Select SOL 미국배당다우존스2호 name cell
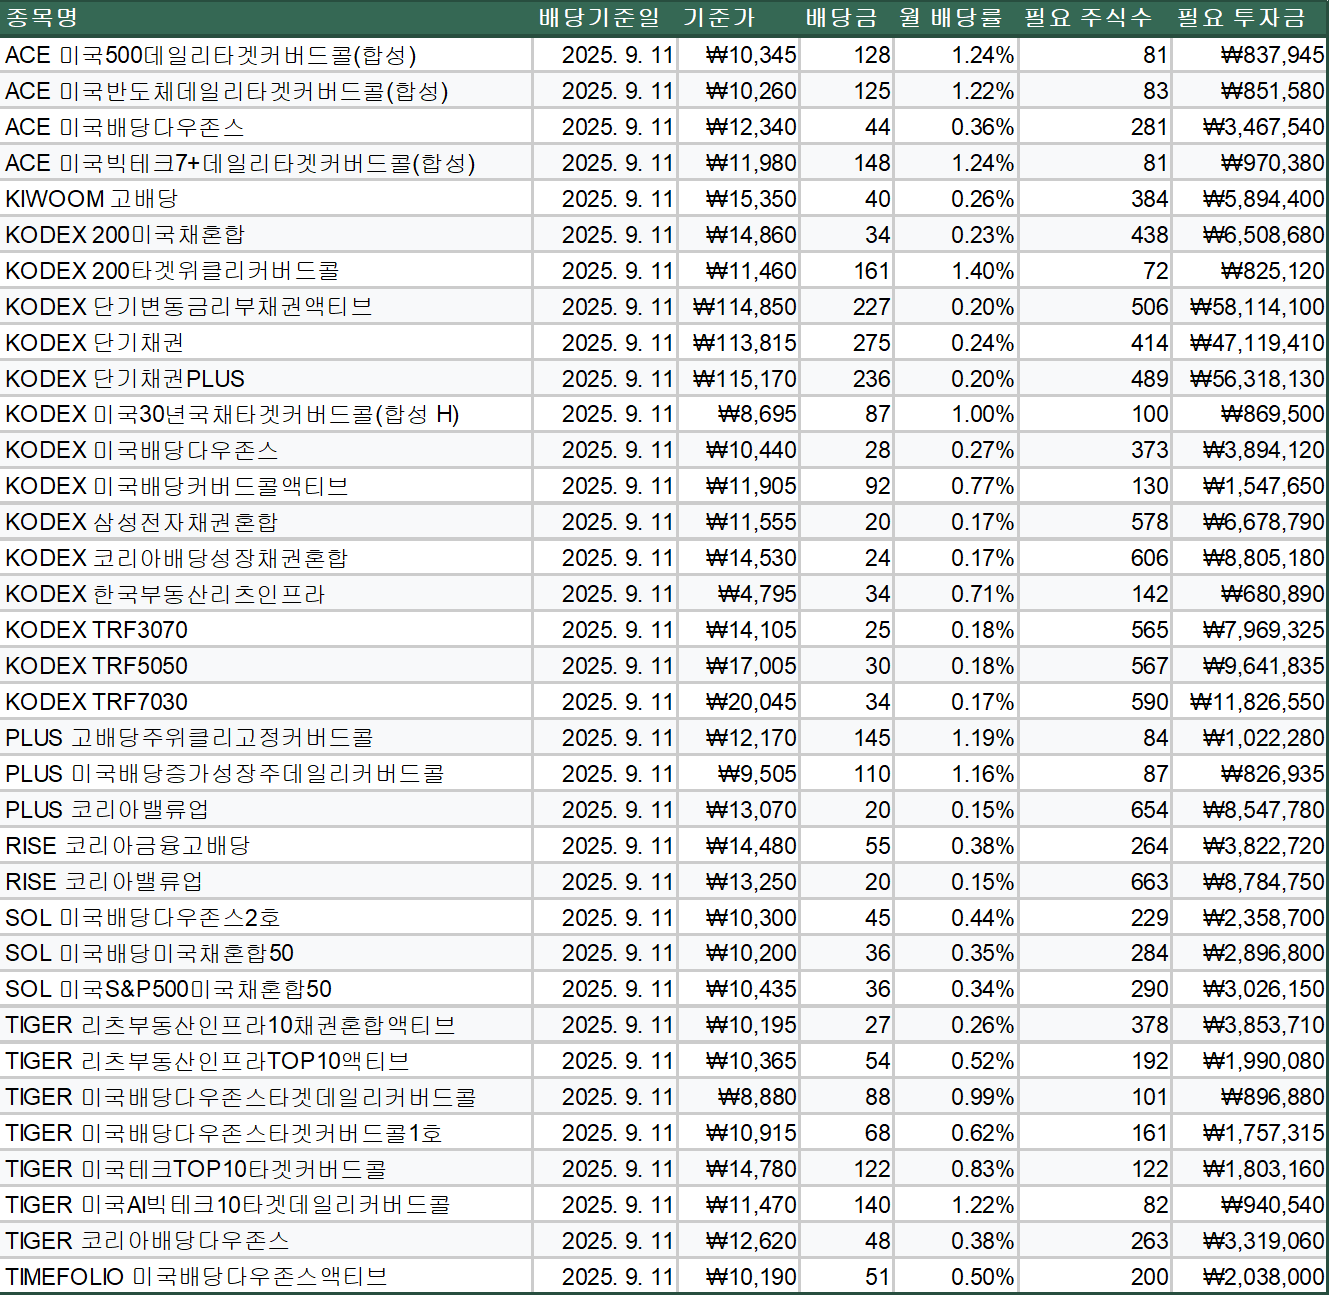The height and width of the screenshot is (1296, 1330). click(266, 918)
